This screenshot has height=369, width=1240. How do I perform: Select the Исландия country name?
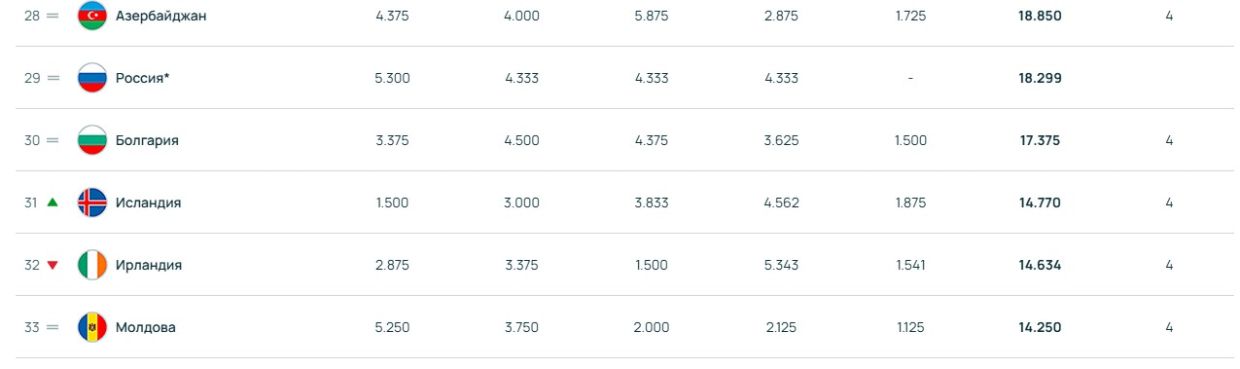coord(148,202)
